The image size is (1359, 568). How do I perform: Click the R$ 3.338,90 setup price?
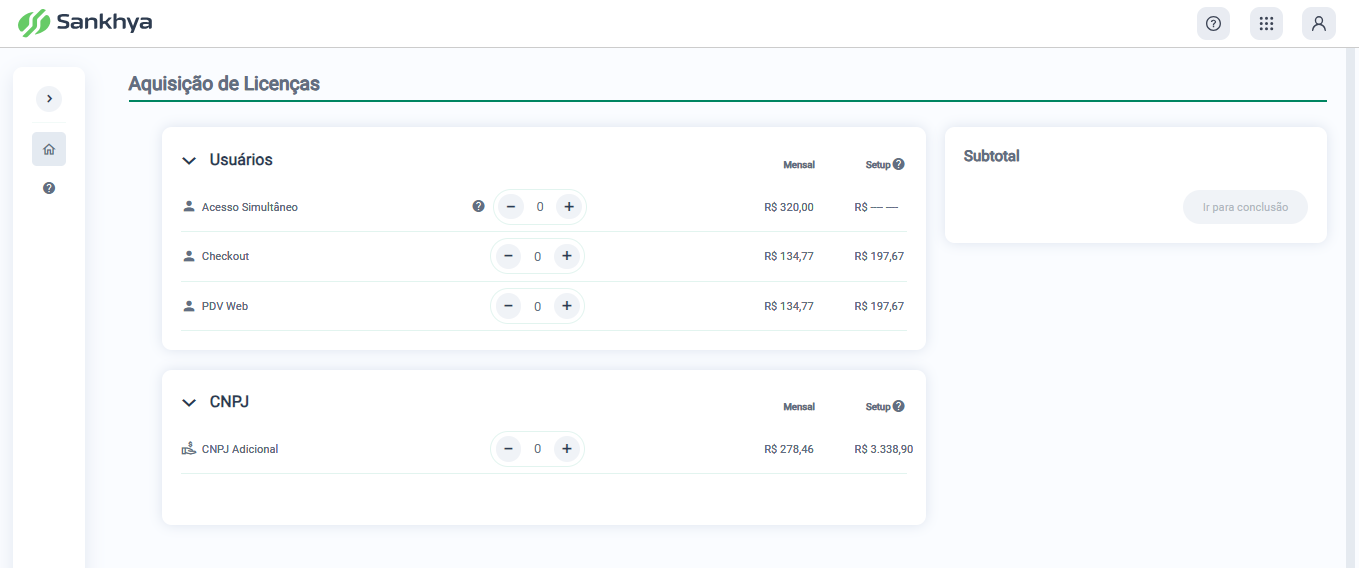pos(884,449)
